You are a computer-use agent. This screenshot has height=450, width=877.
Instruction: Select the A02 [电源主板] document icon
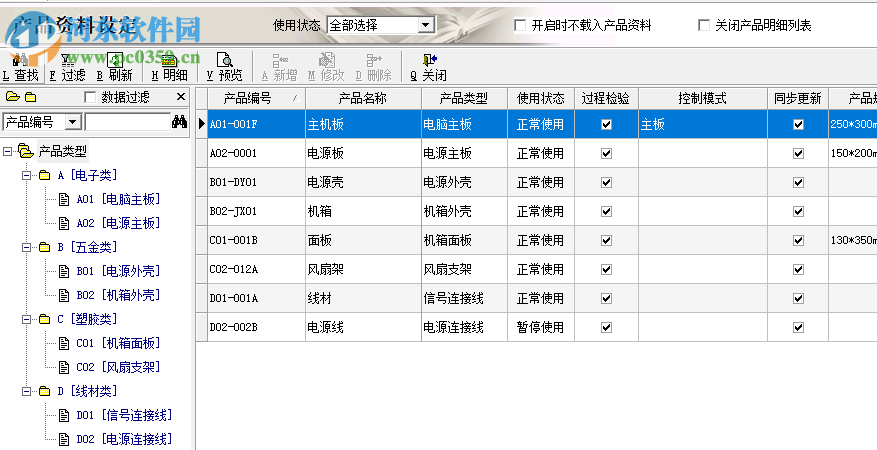coord(64,223)
